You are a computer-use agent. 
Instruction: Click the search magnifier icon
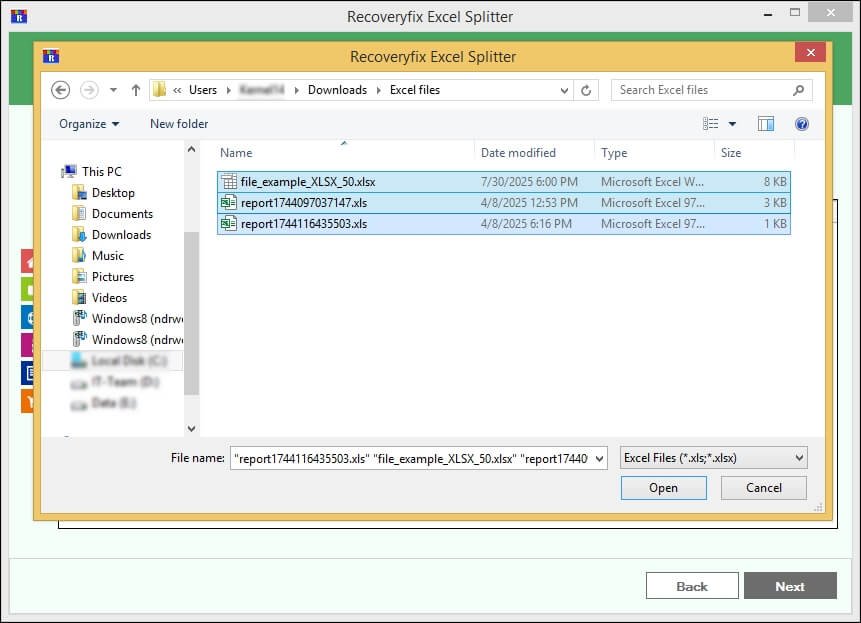798,90
